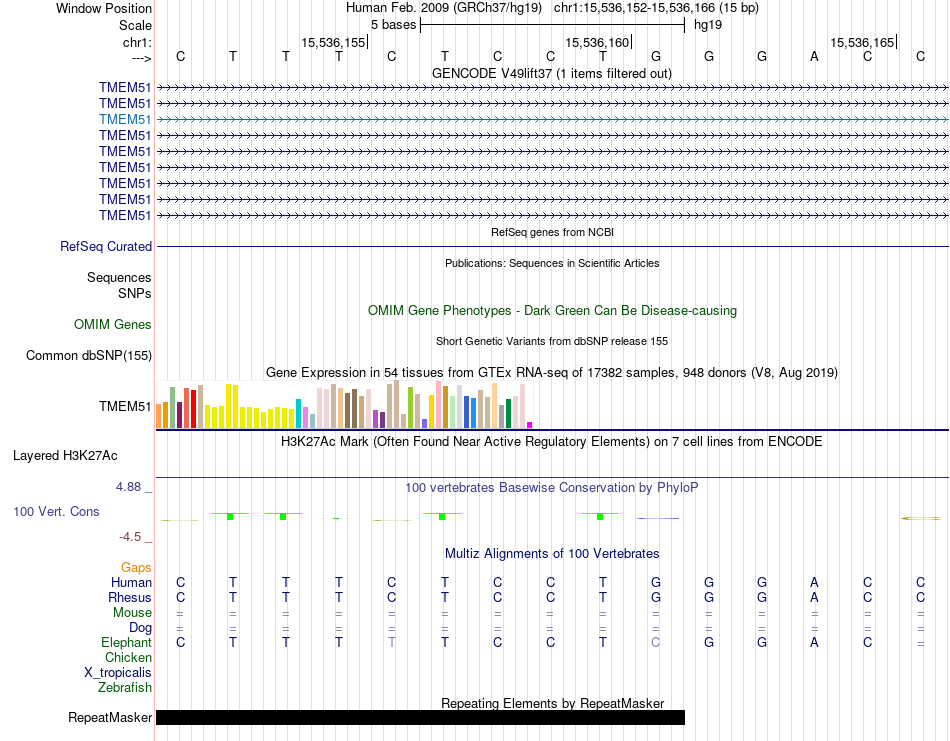The height and width of the screenshot is (741, 950).
Task: Click OMIM Gene Phenotypes green track title
Action: pyautogui.click(x=552, y=310)
